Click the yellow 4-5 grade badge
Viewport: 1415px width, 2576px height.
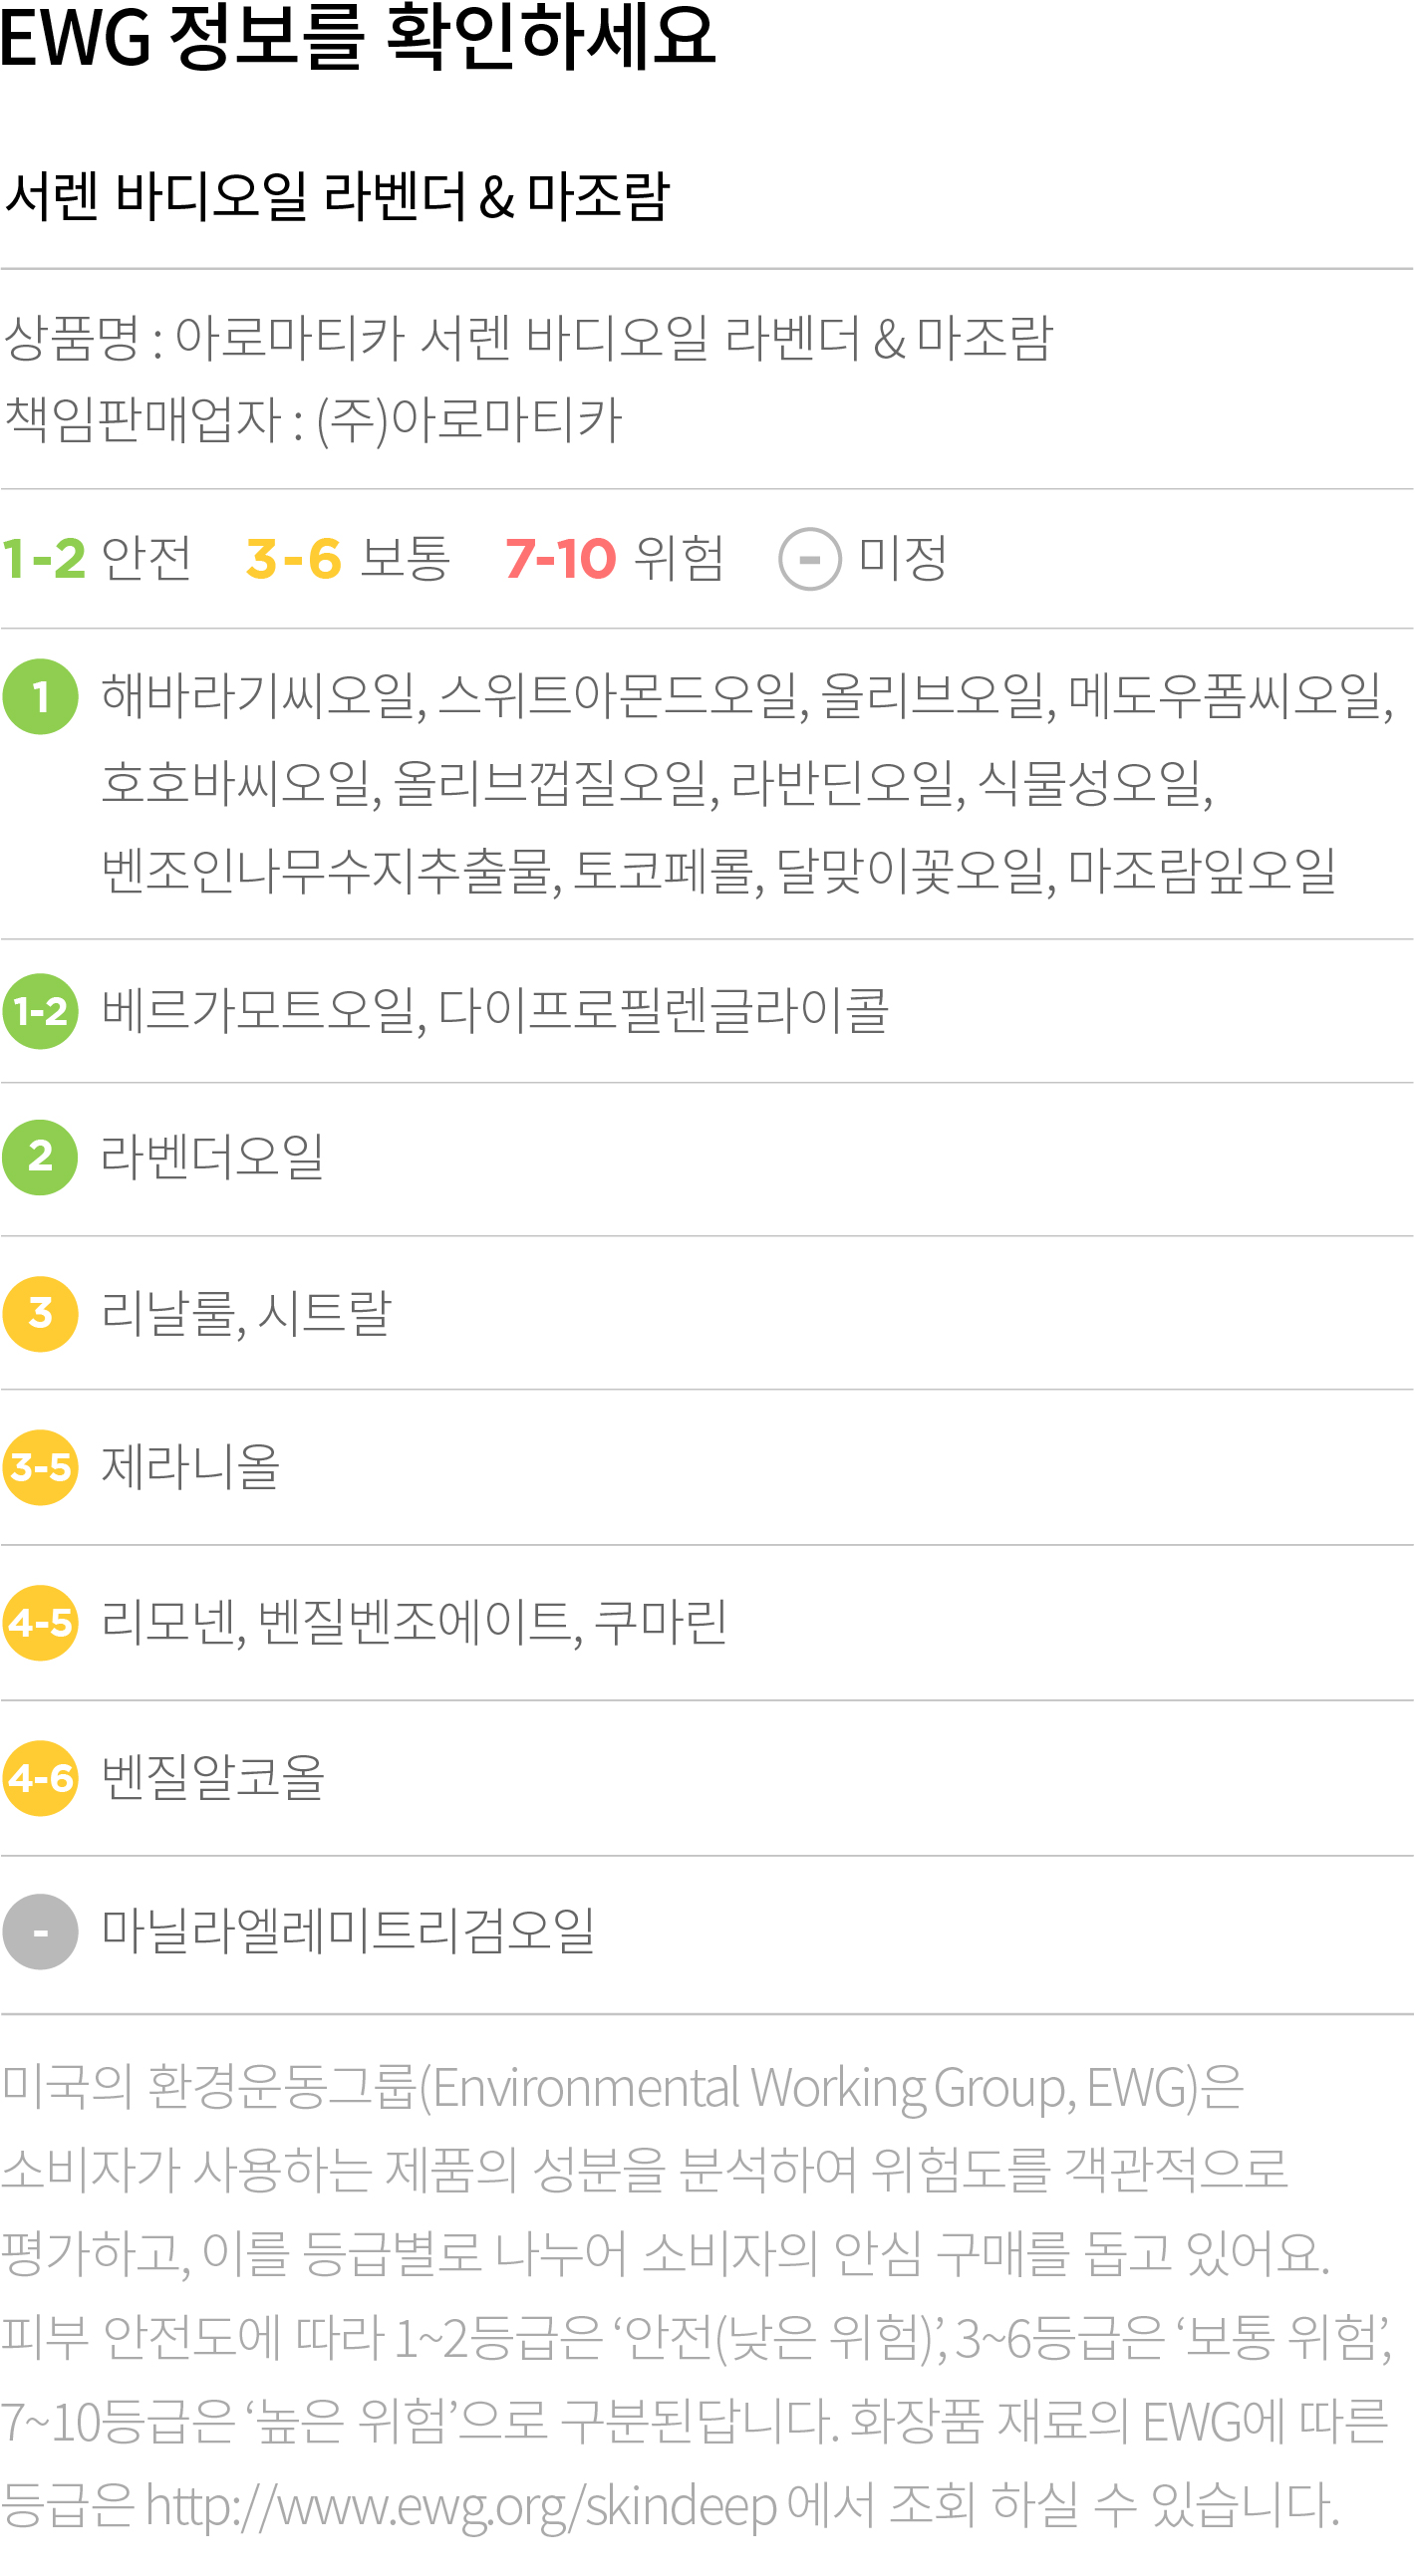40,1622
